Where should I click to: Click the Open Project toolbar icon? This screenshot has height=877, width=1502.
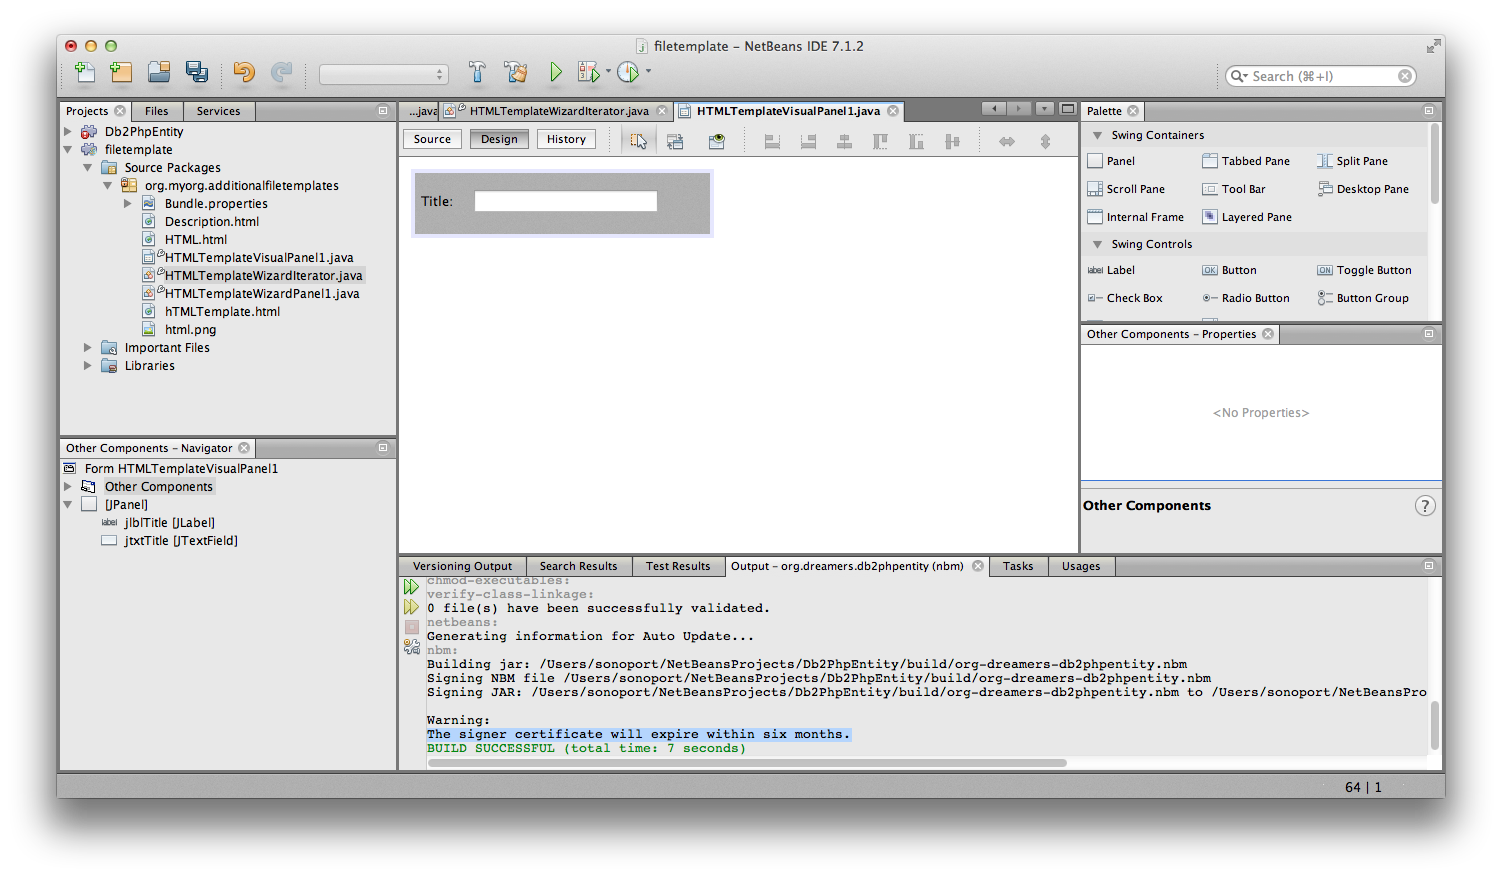[159, 72]
